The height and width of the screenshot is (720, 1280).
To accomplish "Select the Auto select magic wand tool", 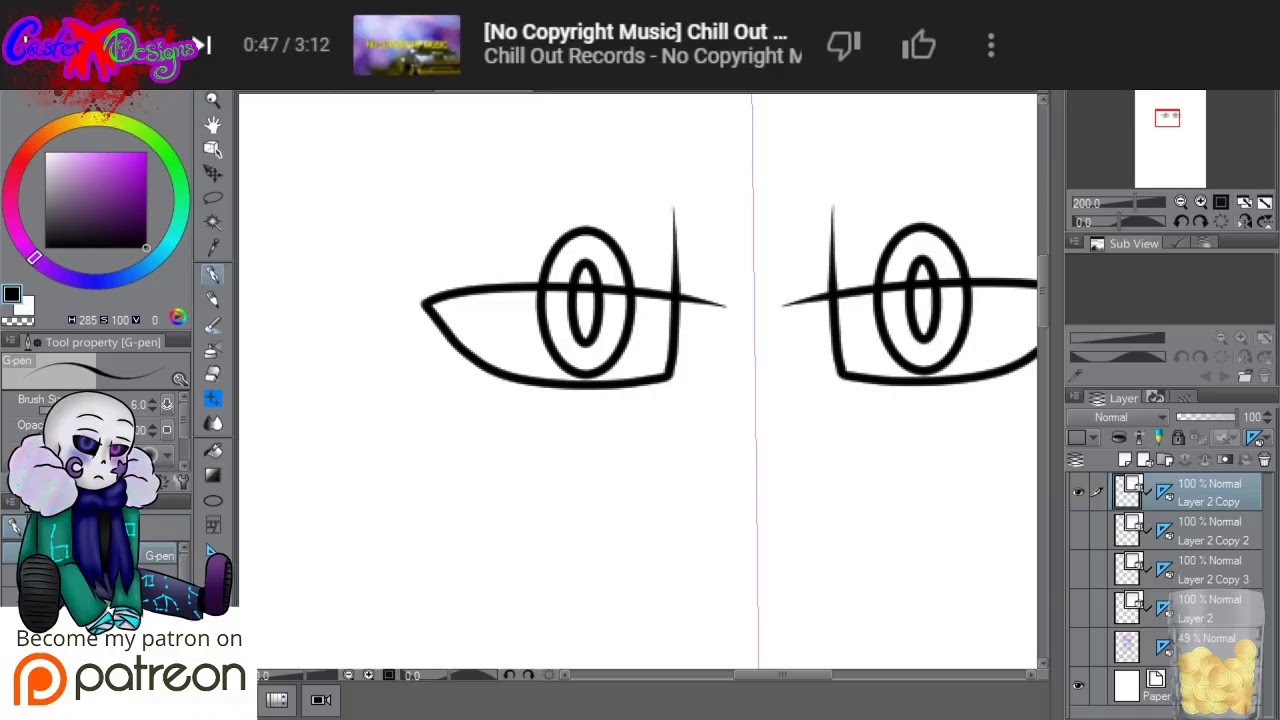I will pyautogui.click(x=213, y=222).
